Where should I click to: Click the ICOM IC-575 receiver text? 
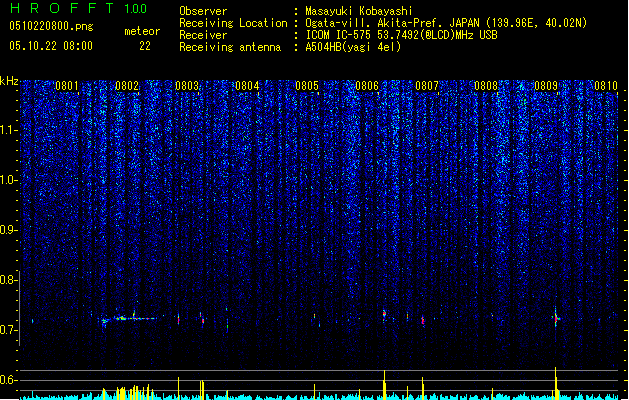point(401,35)
